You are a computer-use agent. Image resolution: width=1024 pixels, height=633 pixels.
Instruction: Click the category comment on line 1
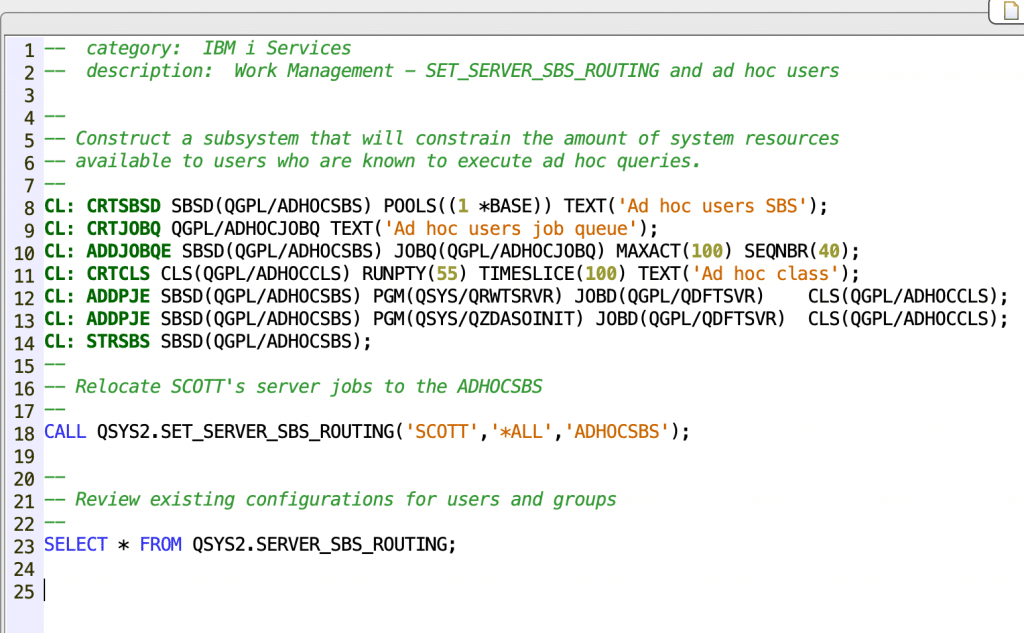pos(218,48)
